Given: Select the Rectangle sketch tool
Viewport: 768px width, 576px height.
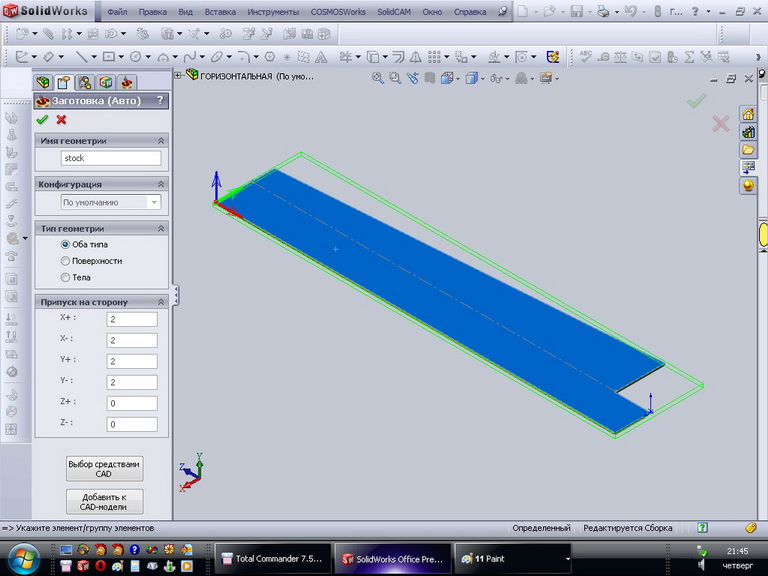Looking at the screenshot, I should coord(109,57).
